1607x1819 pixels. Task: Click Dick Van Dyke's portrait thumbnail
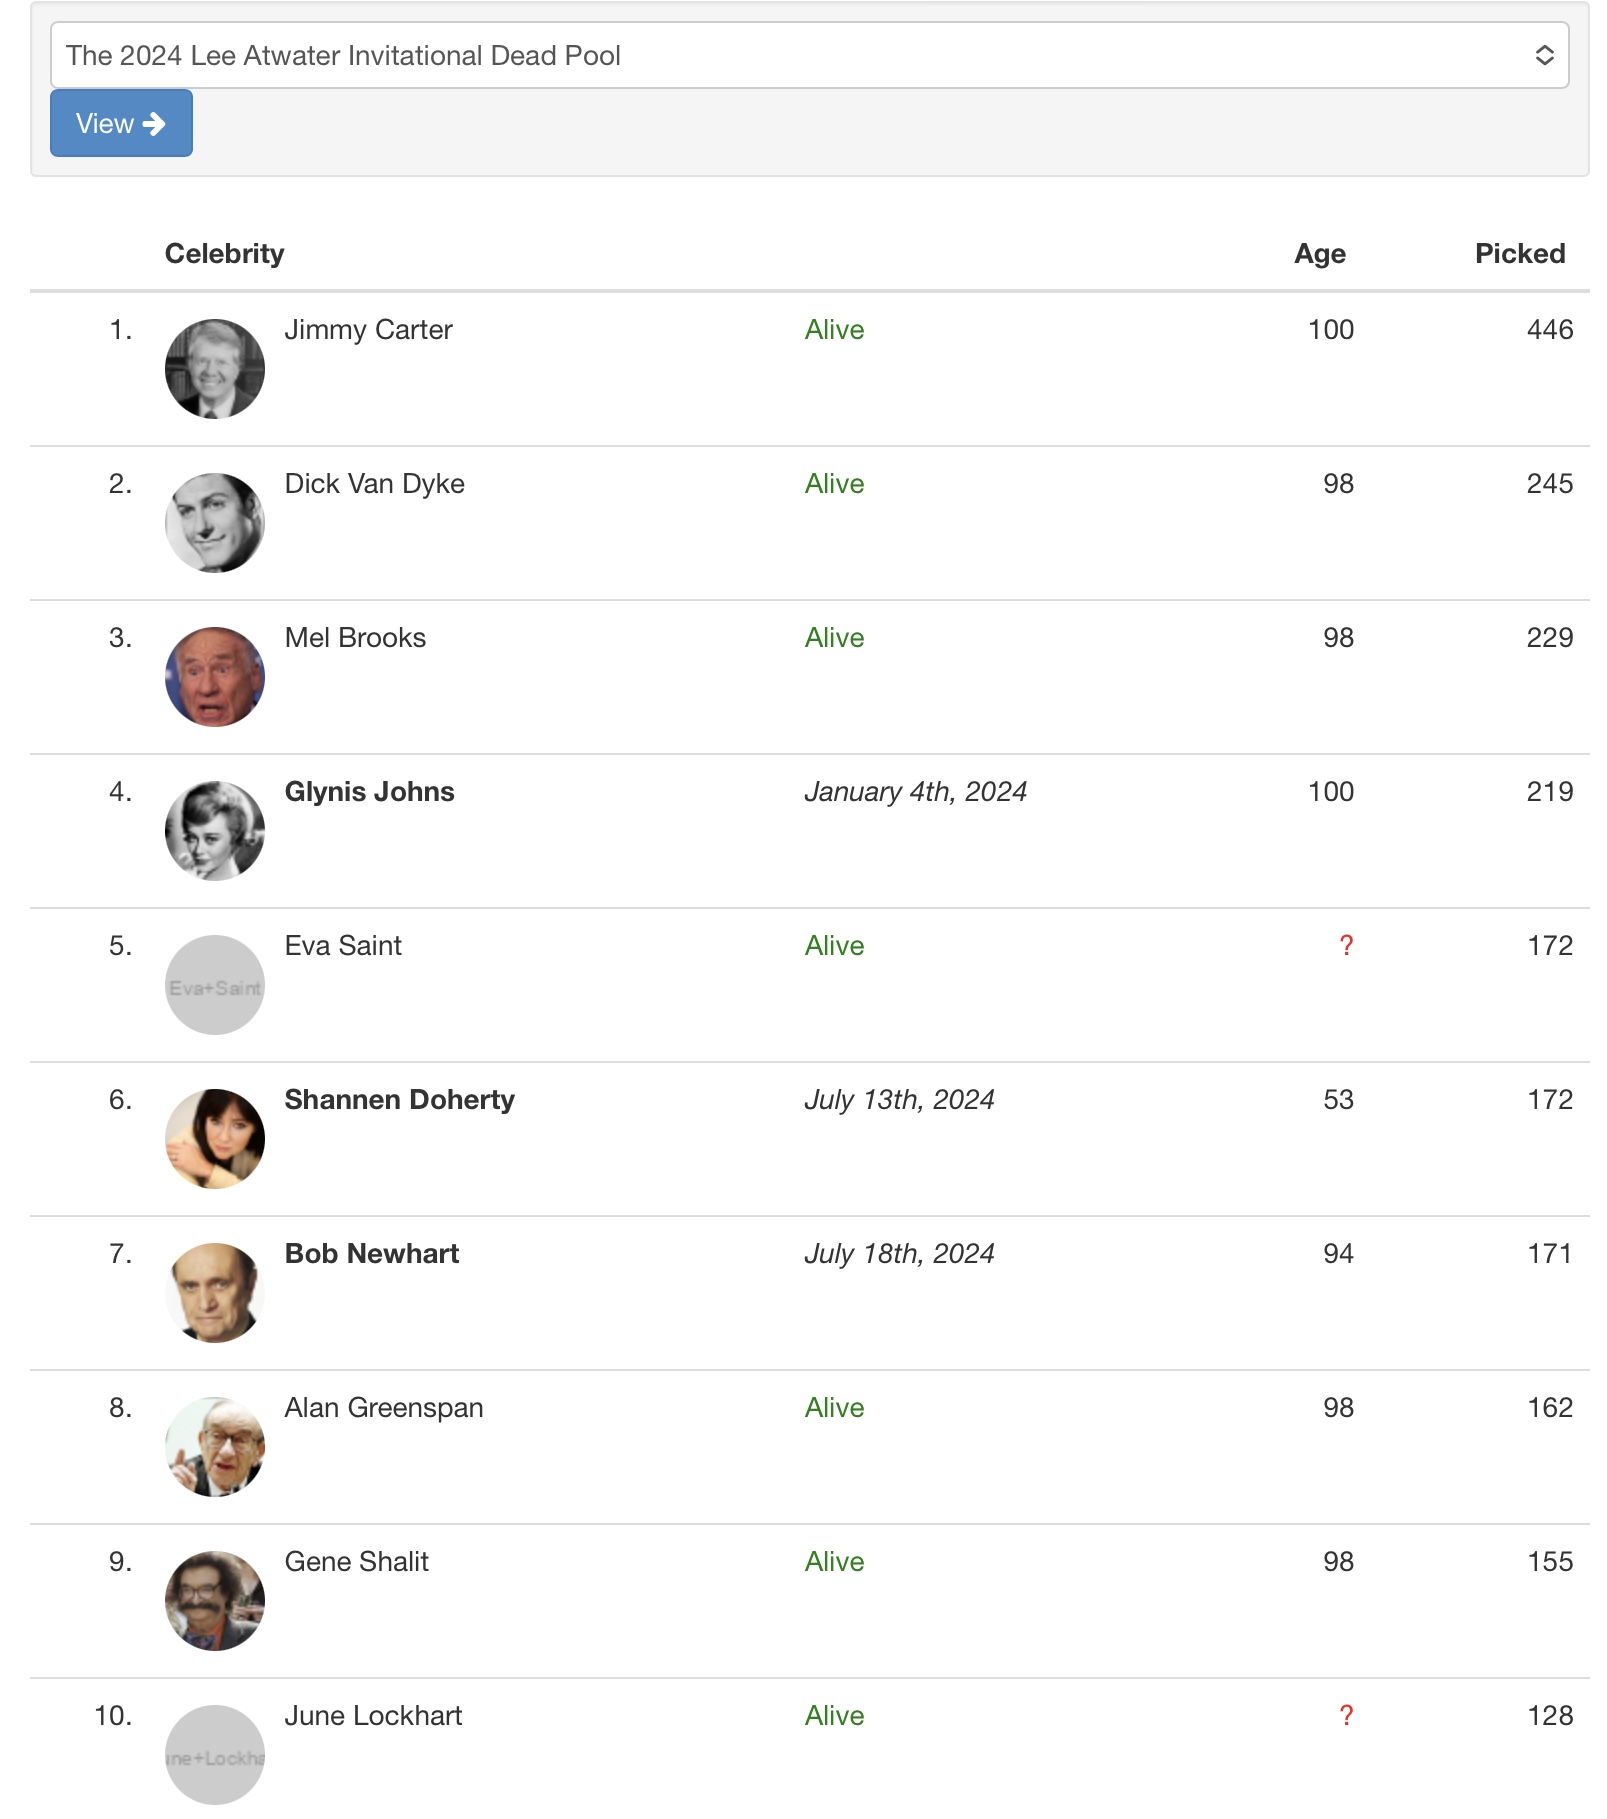(215, 523)
